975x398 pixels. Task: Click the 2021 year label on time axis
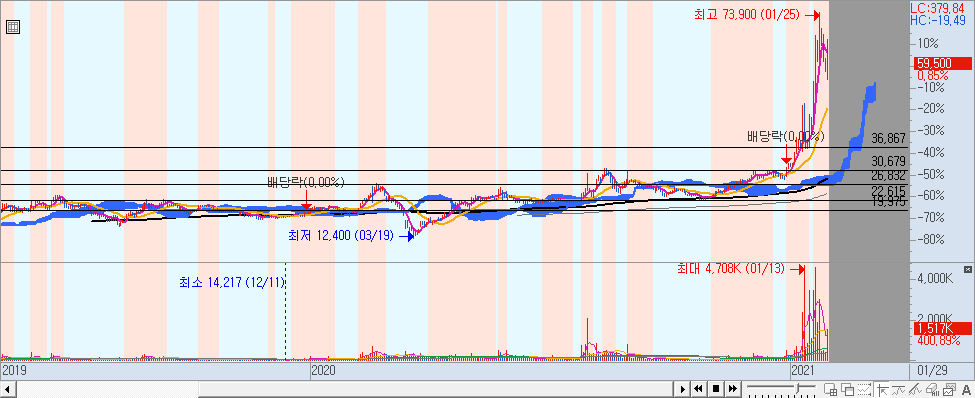[x=802, y=371]
